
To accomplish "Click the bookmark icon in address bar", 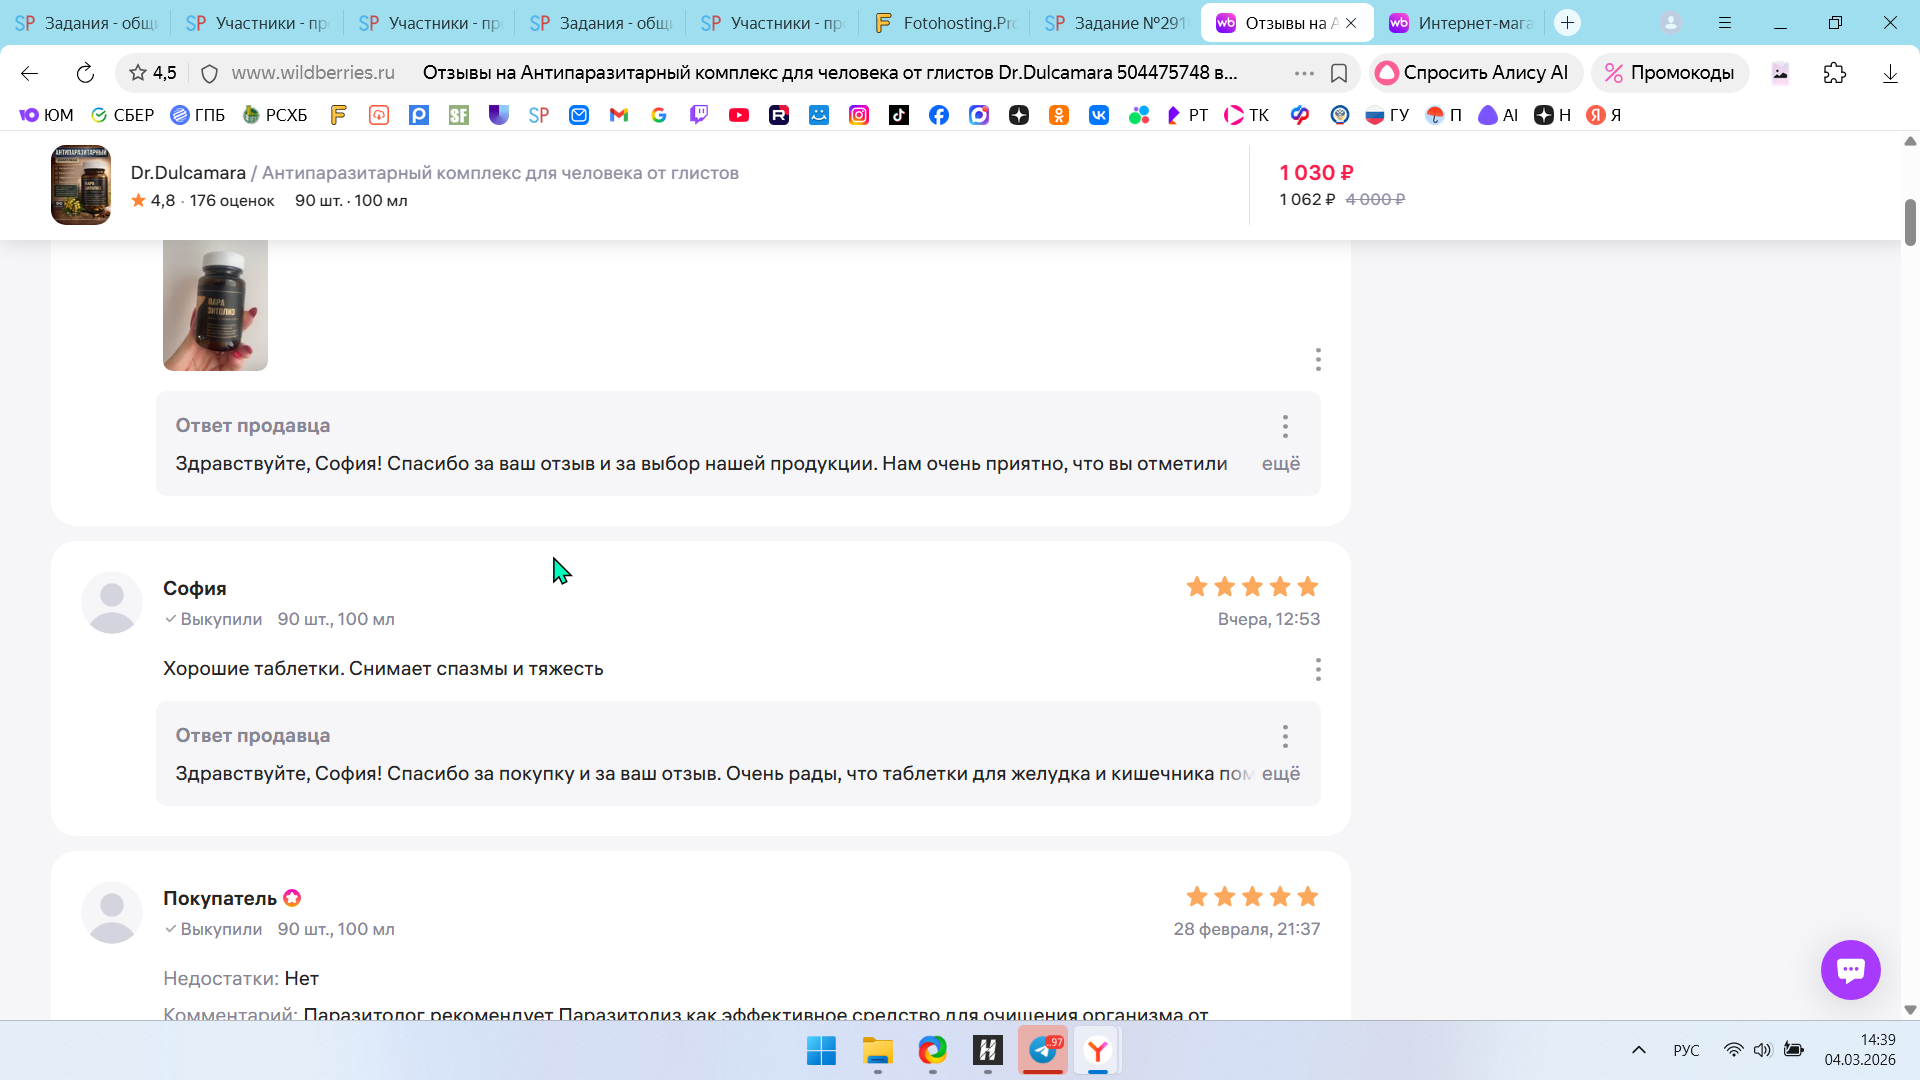I will point(1339,73).
